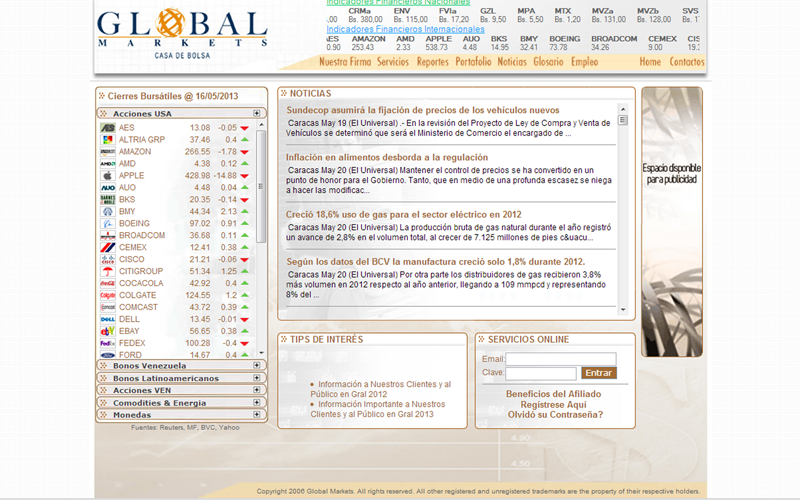Click stock list scrollbar down arrow

point(262,353)
